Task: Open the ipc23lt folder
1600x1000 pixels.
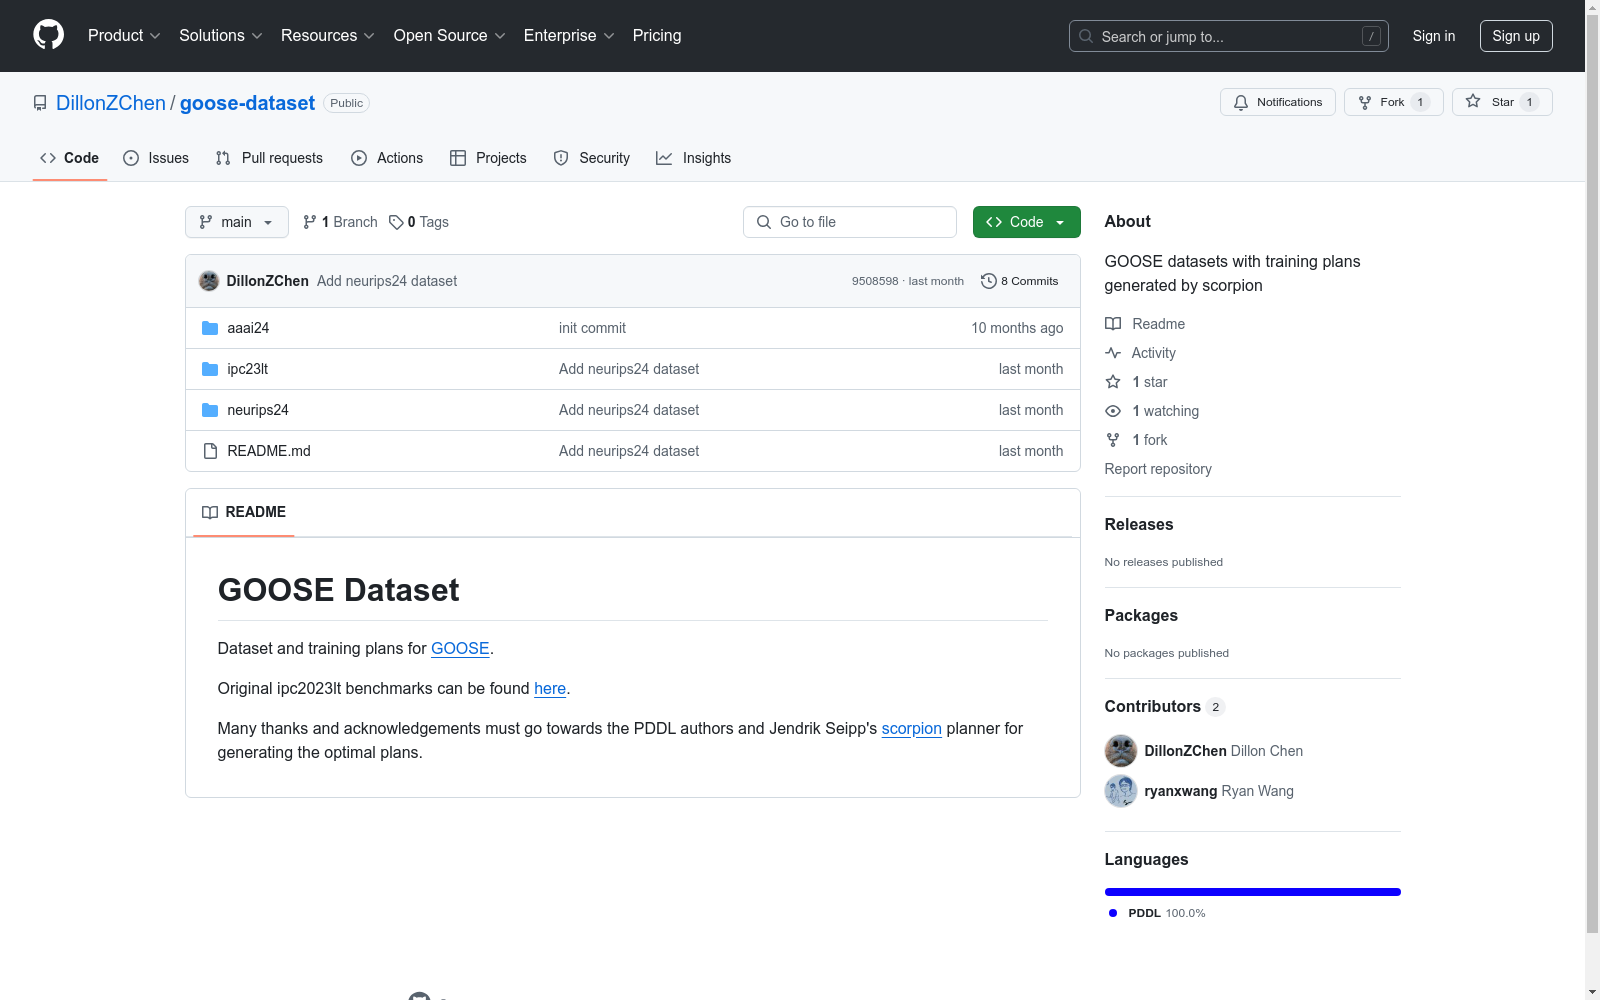Action: pyautogui.click(x=248, y=369)
